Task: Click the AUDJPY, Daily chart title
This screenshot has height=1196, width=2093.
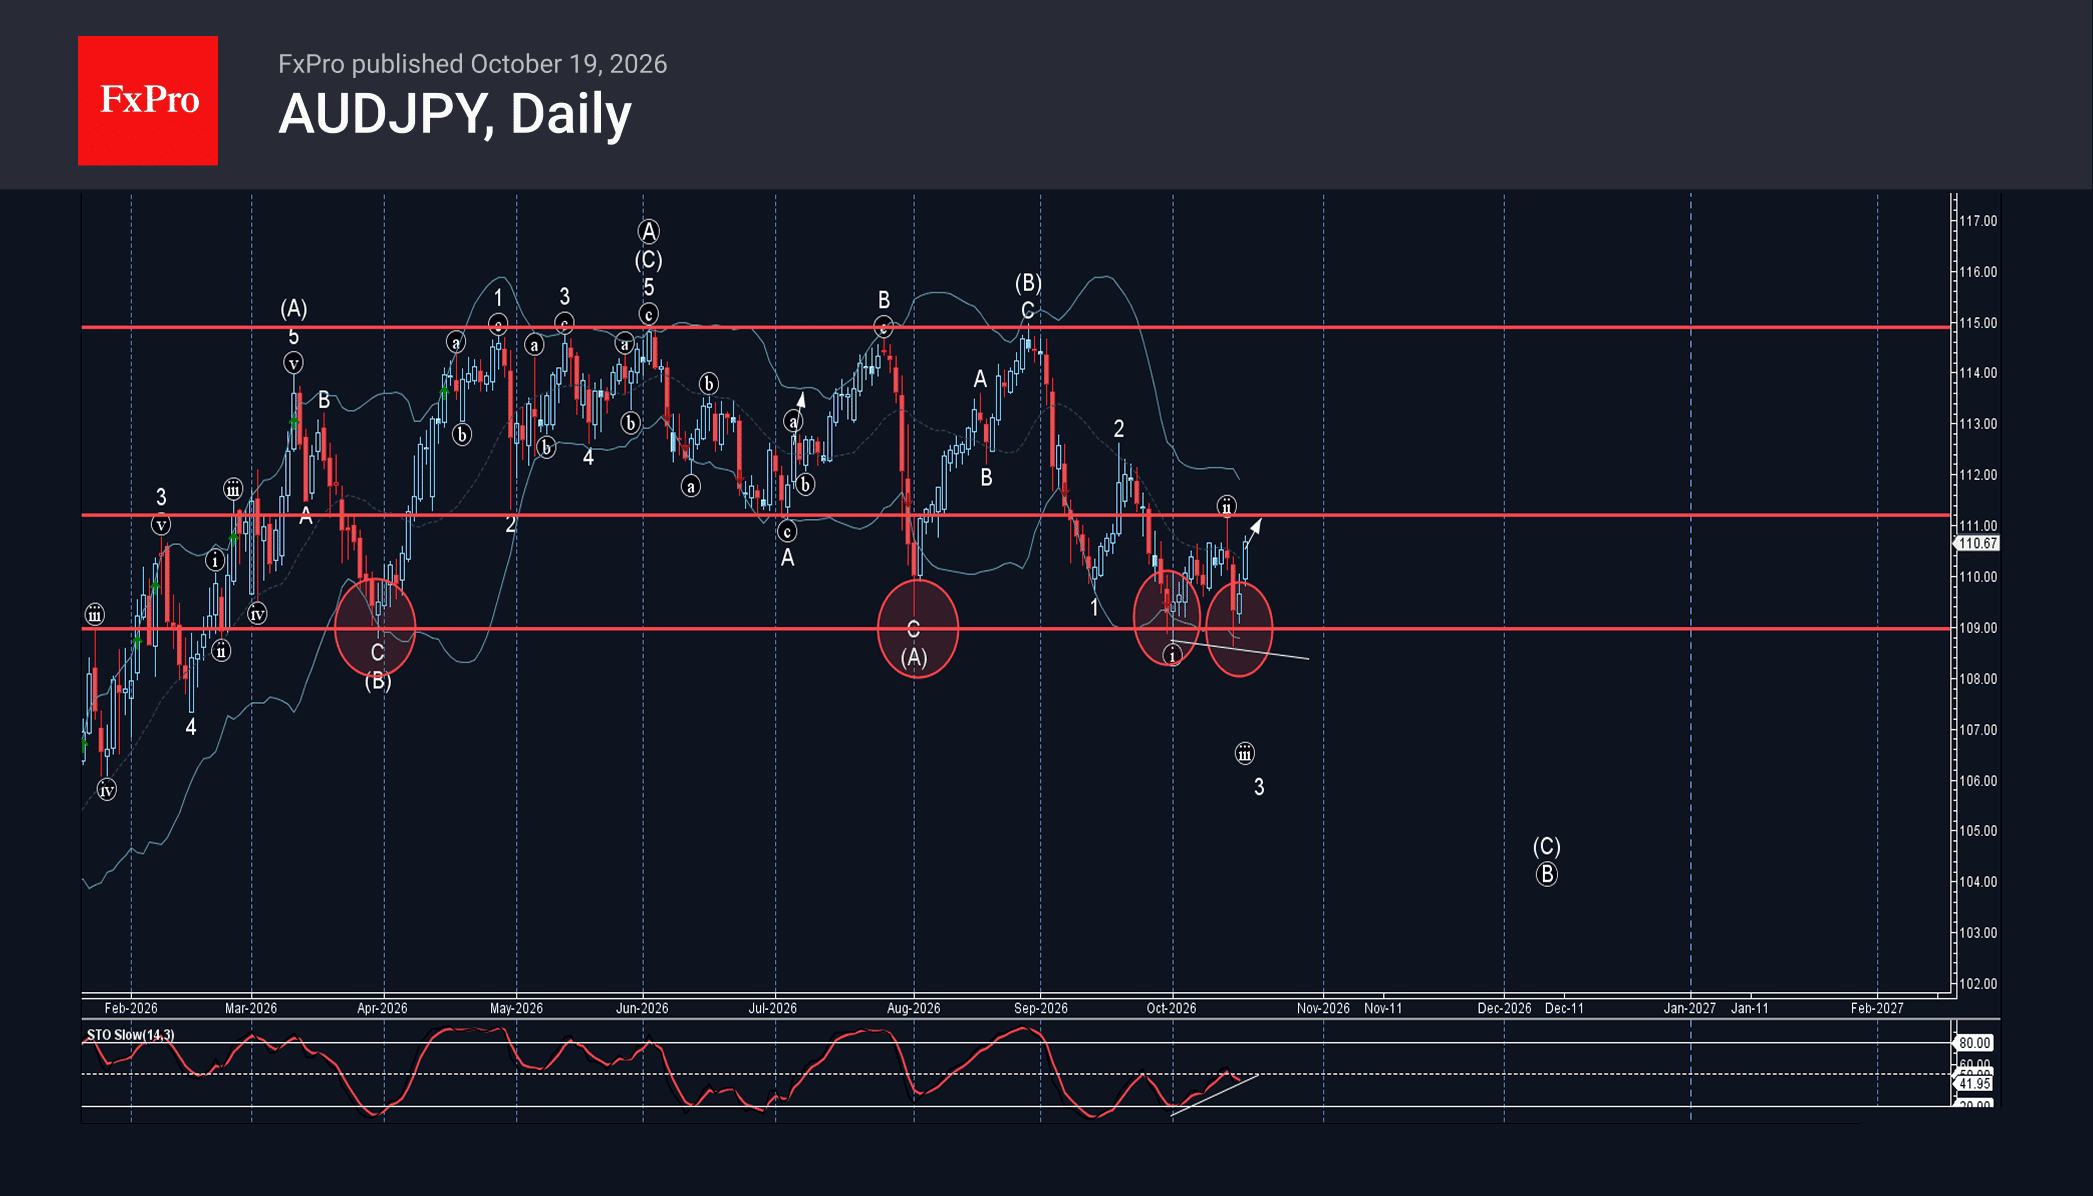Action: point(455,114)
